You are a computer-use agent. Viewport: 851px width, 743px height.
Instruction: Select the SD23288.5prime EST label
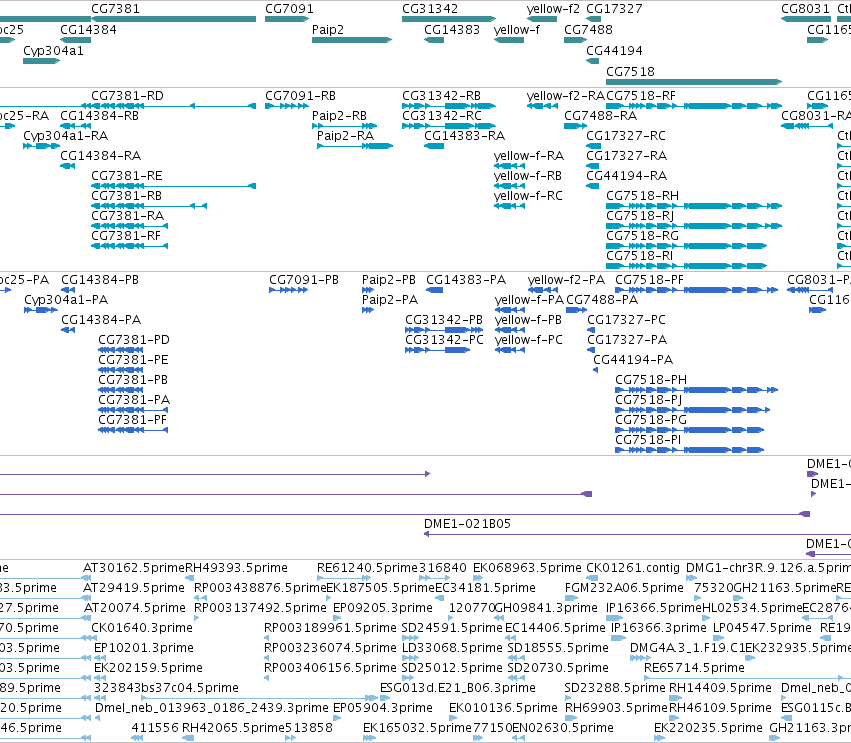point(615,689)
